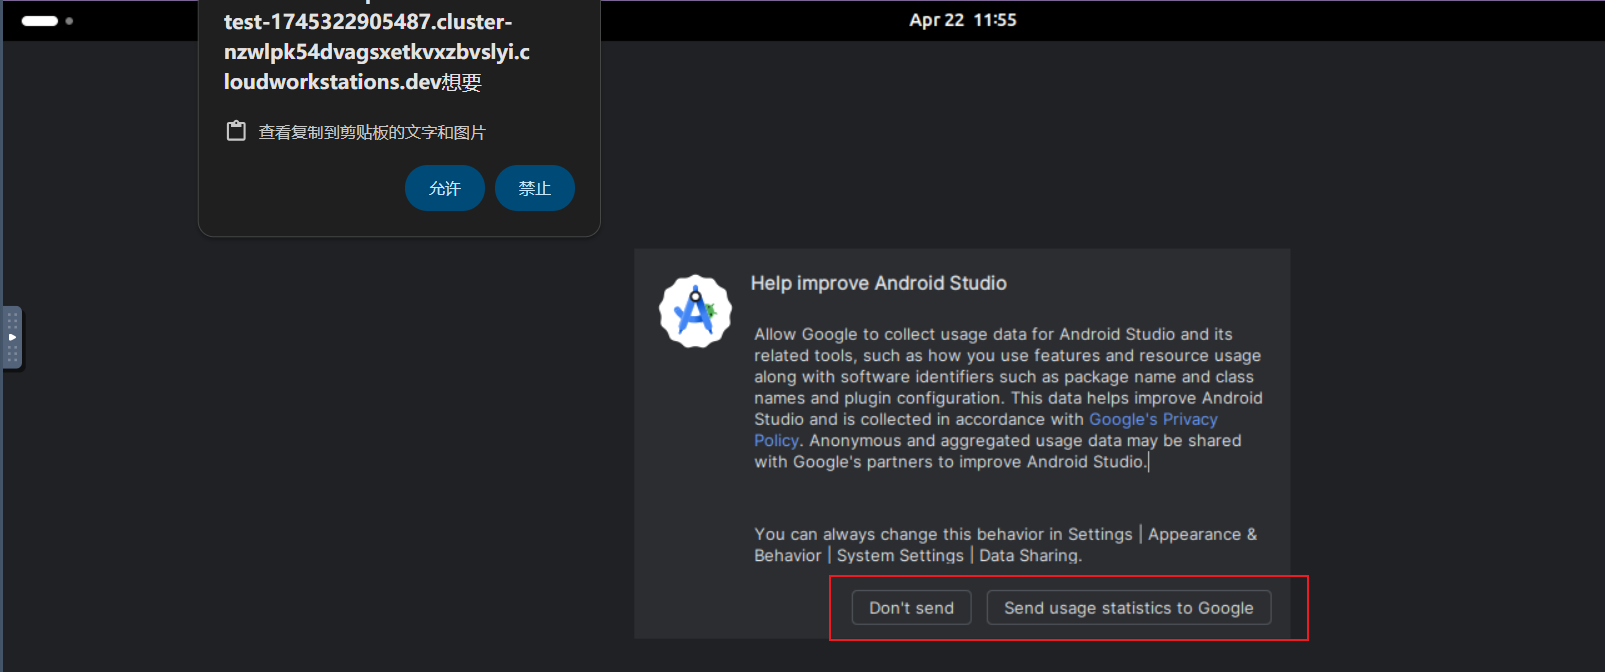Open the Apr 22 date in top bar
Viewport: 1605px width, 672px height.
tap(936, 20)
